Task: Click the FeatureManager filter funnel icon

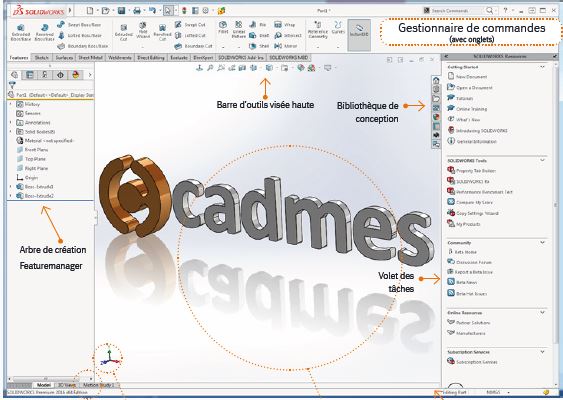Action: tap(12, 85)
